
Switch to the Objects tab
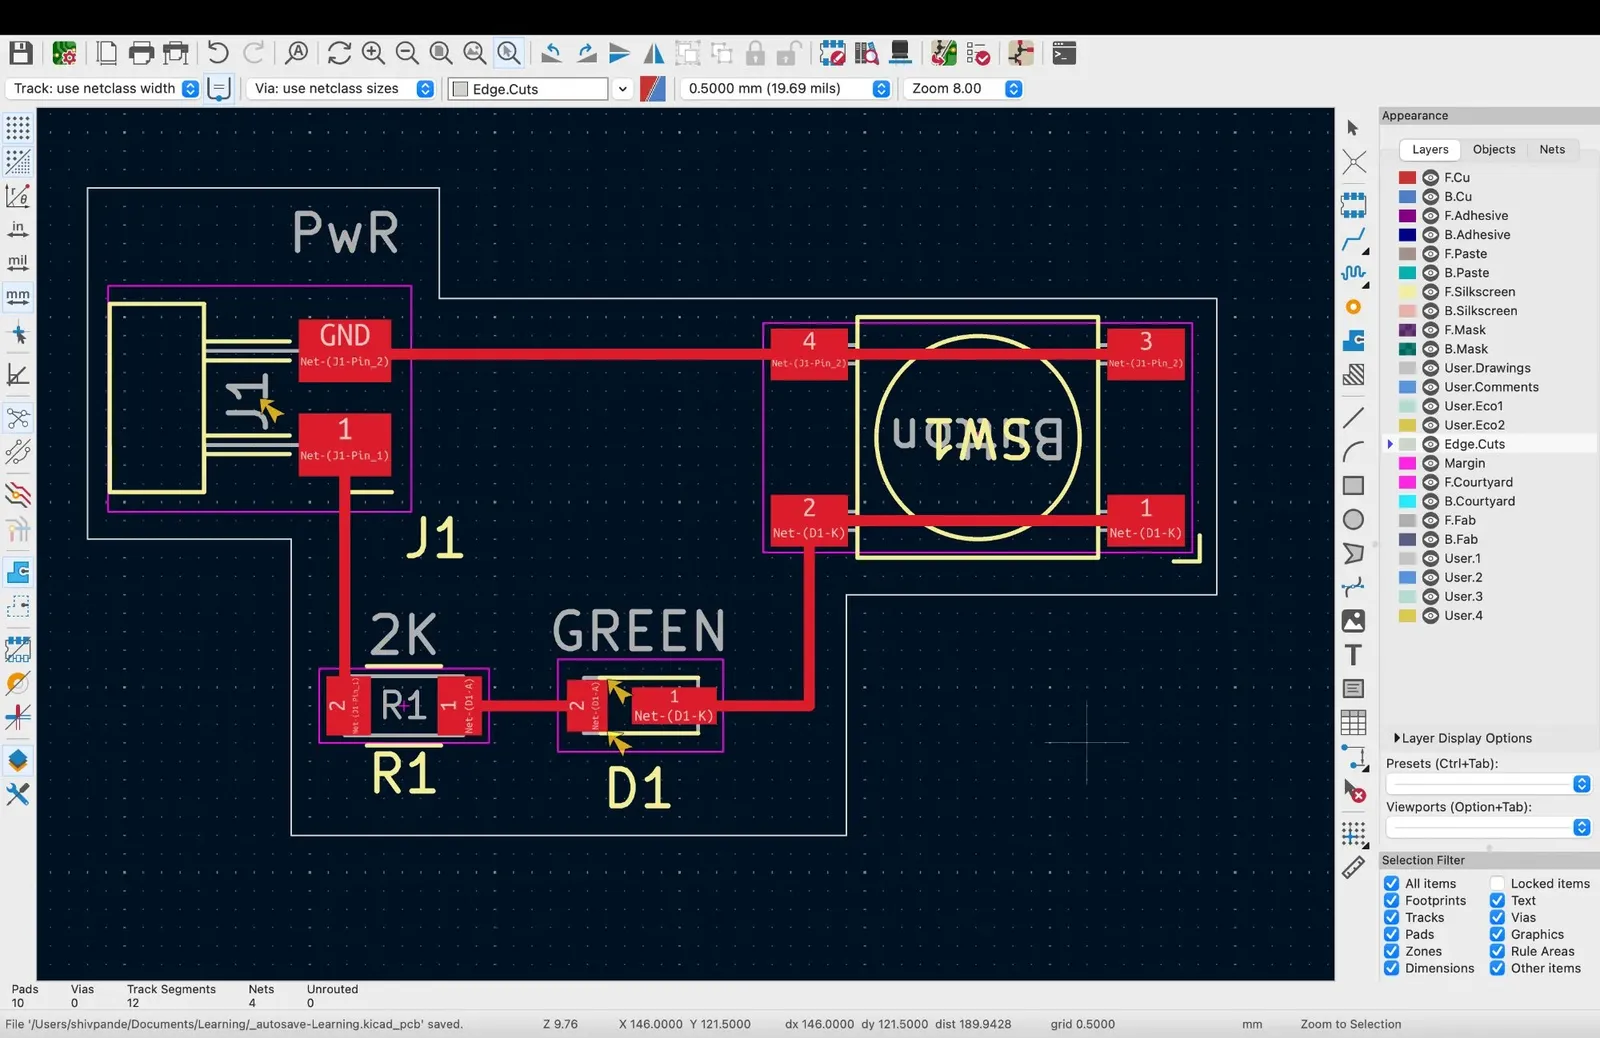pyautogui.click(x=1494, y=149)
